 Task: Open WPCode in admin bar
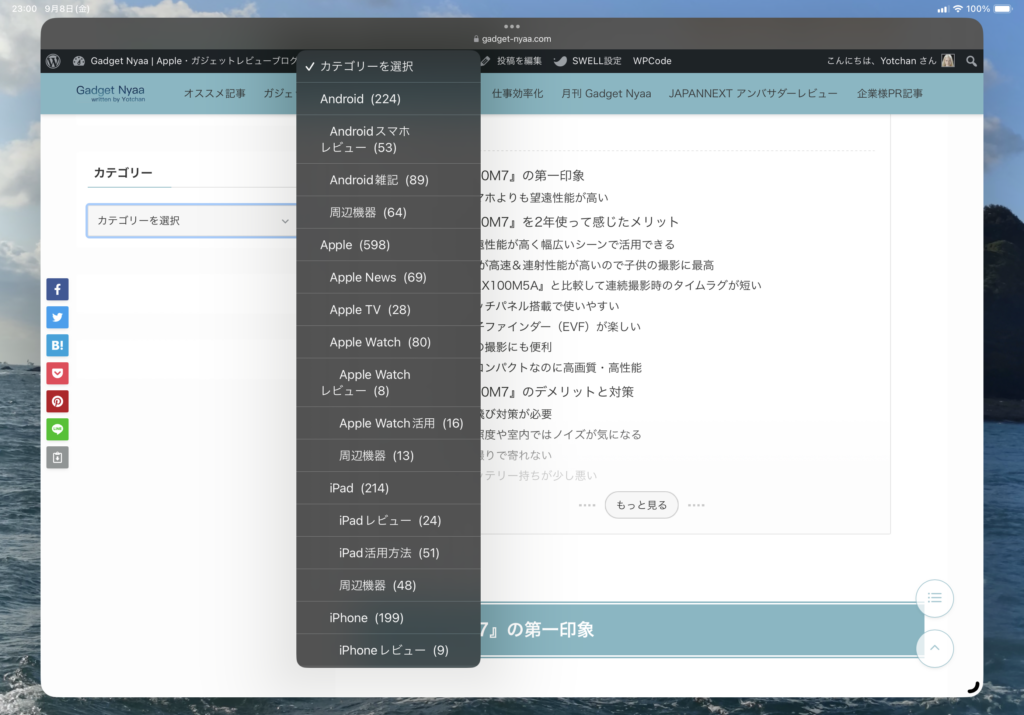(652, 61)
